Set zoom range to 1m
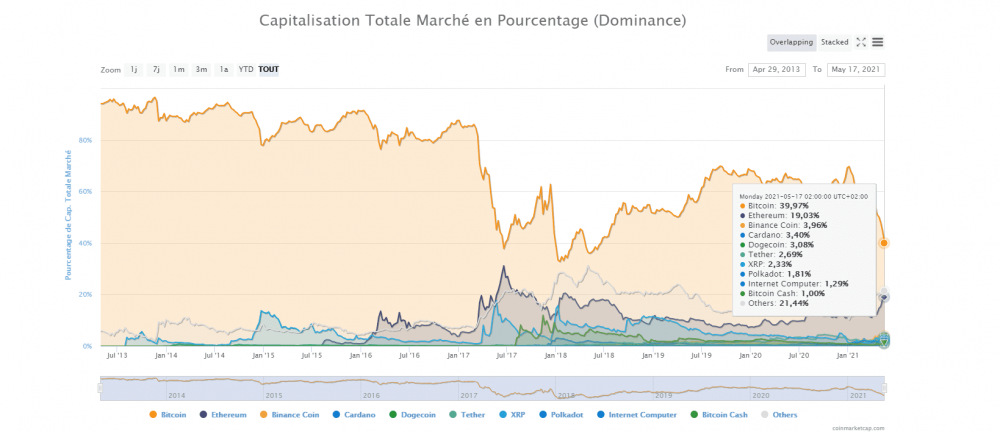The image size is (1000, 432). [178, 70]
